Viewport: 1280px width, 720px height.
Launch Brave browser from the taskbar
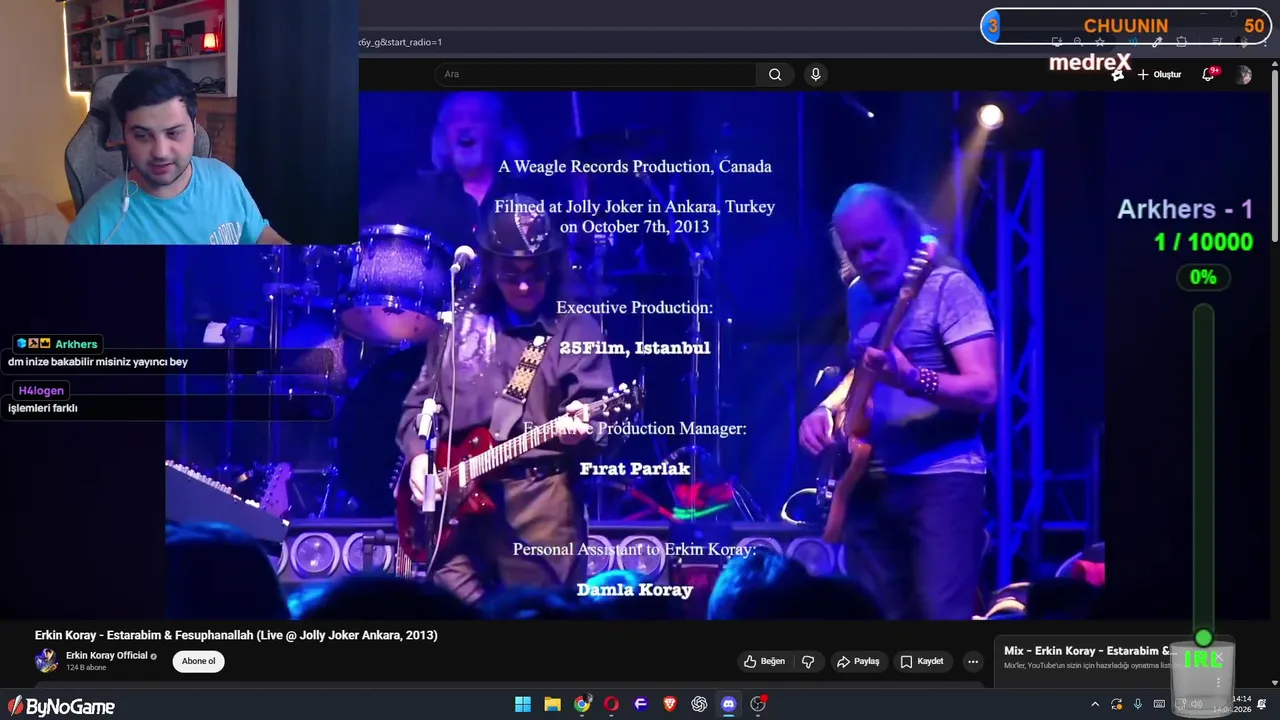670,704
